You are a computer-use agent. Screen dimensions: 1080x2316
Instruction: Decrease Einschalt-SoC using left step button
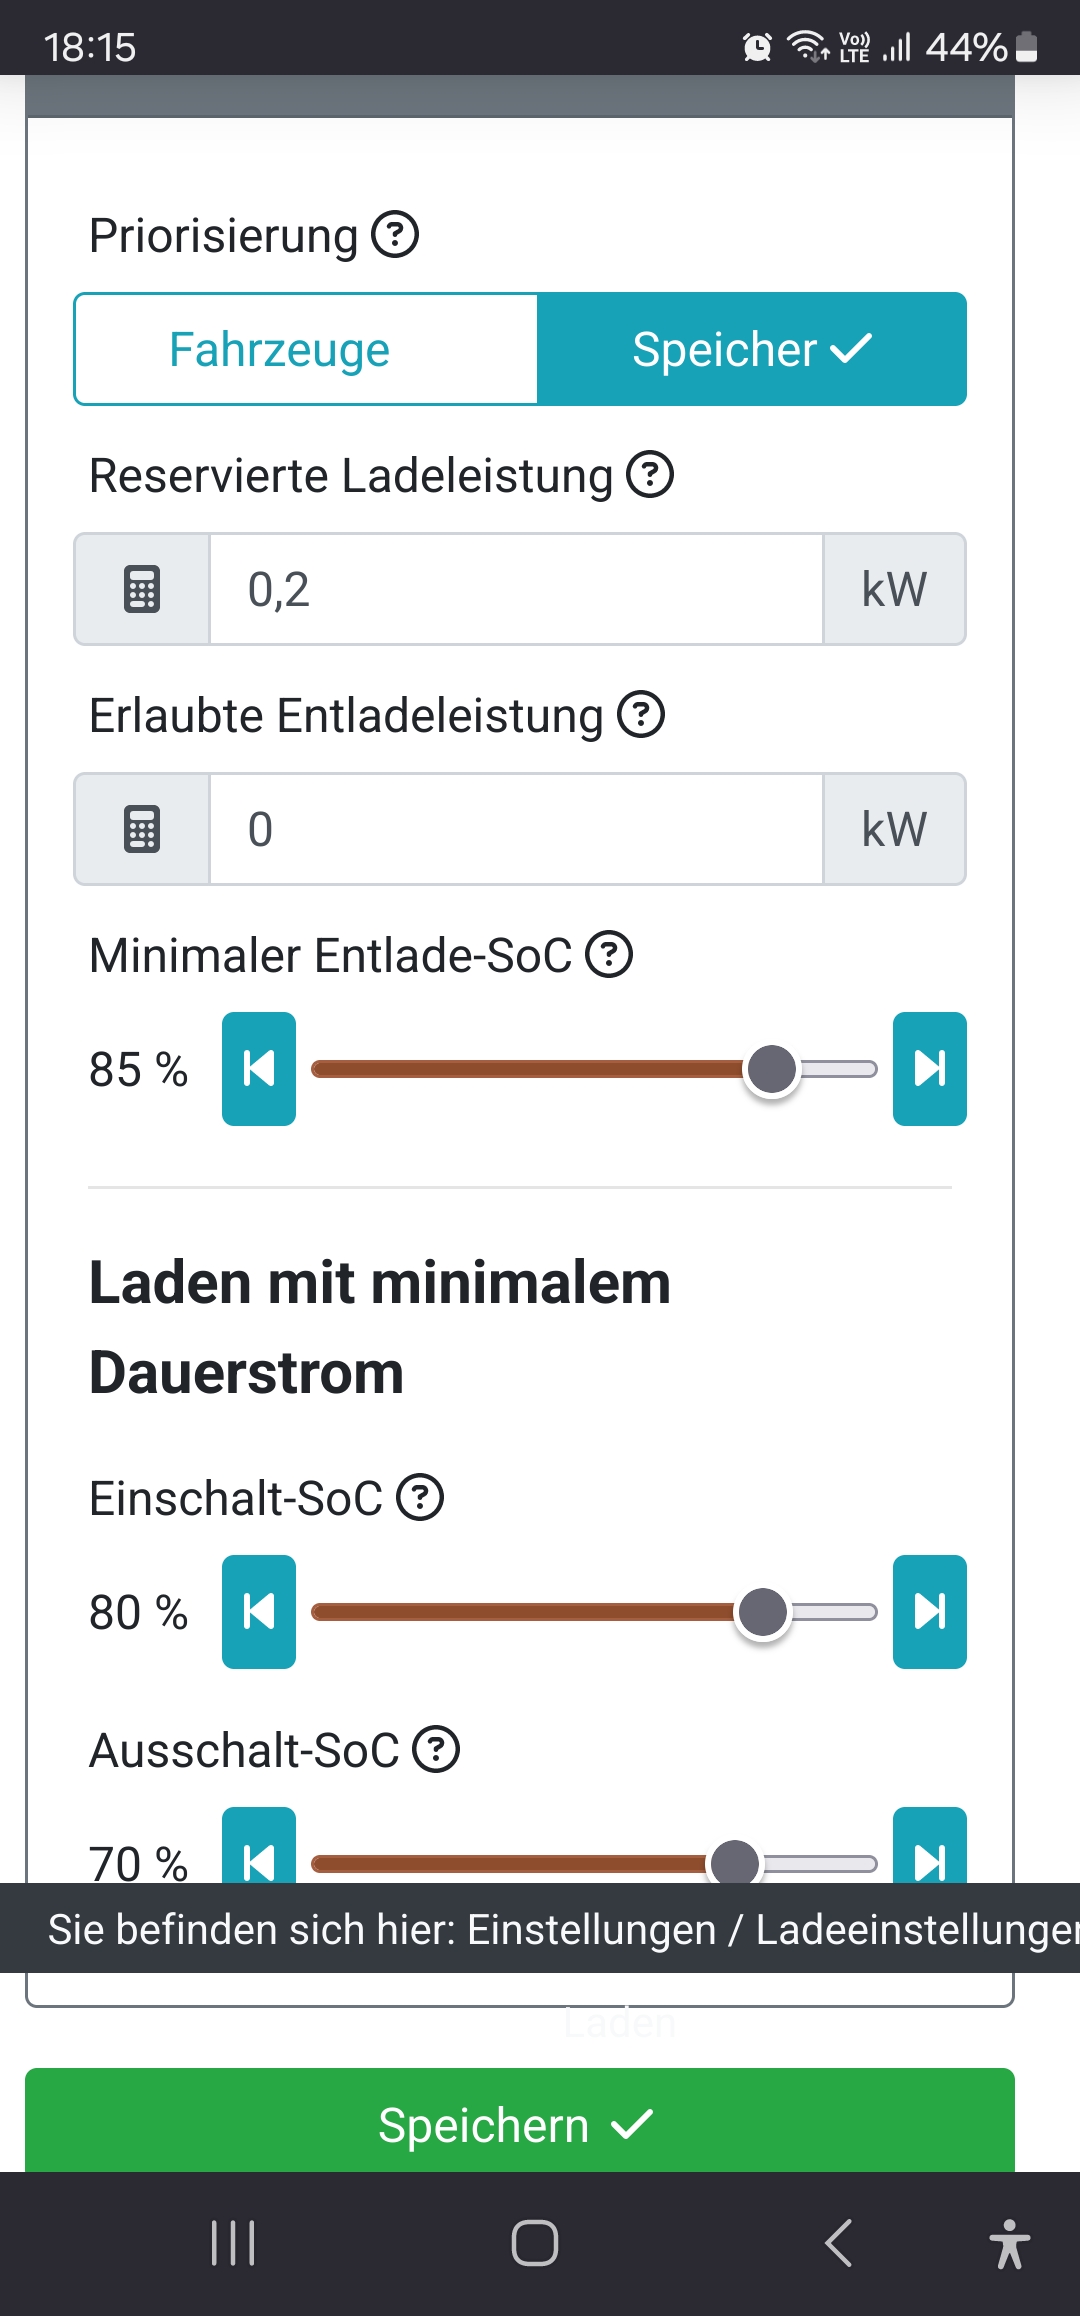pos(259,1612)
